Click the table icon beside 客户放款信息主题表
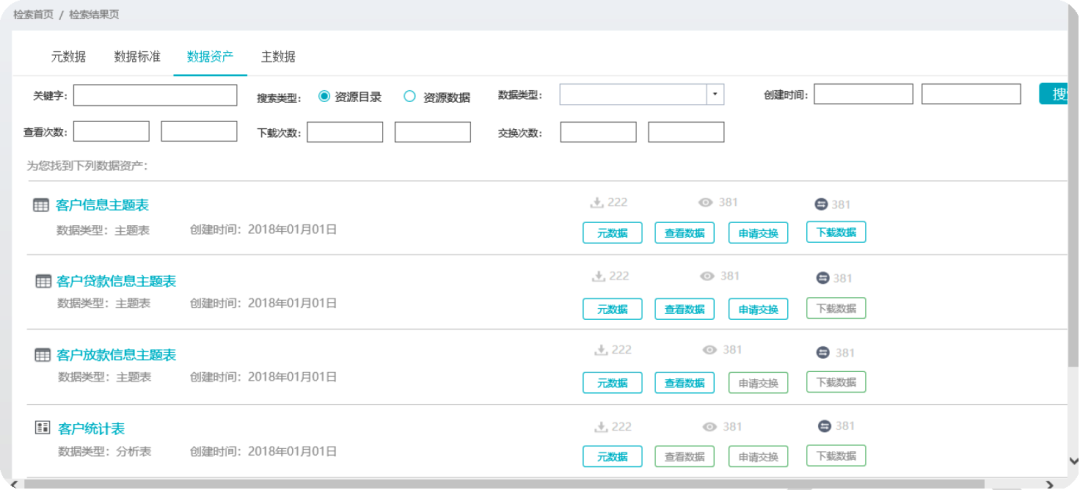1080x490 pixels. (43, 355)
